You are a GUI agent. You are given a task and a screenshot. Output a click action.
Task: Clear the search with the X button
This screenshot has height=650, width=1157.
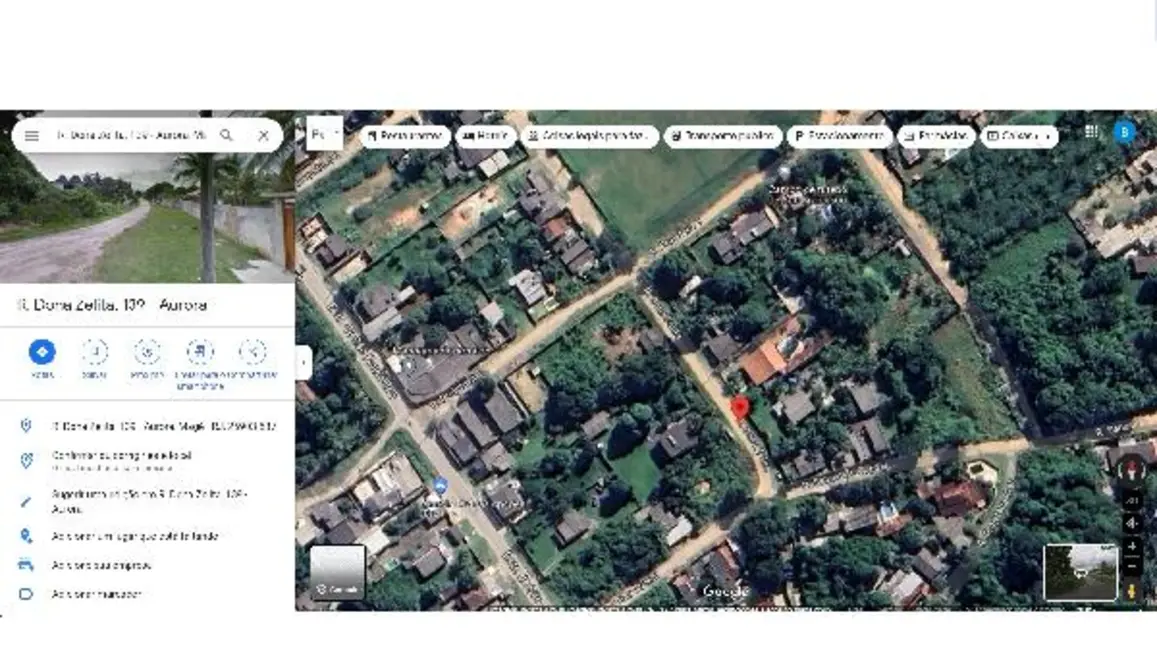coord(263,135)
